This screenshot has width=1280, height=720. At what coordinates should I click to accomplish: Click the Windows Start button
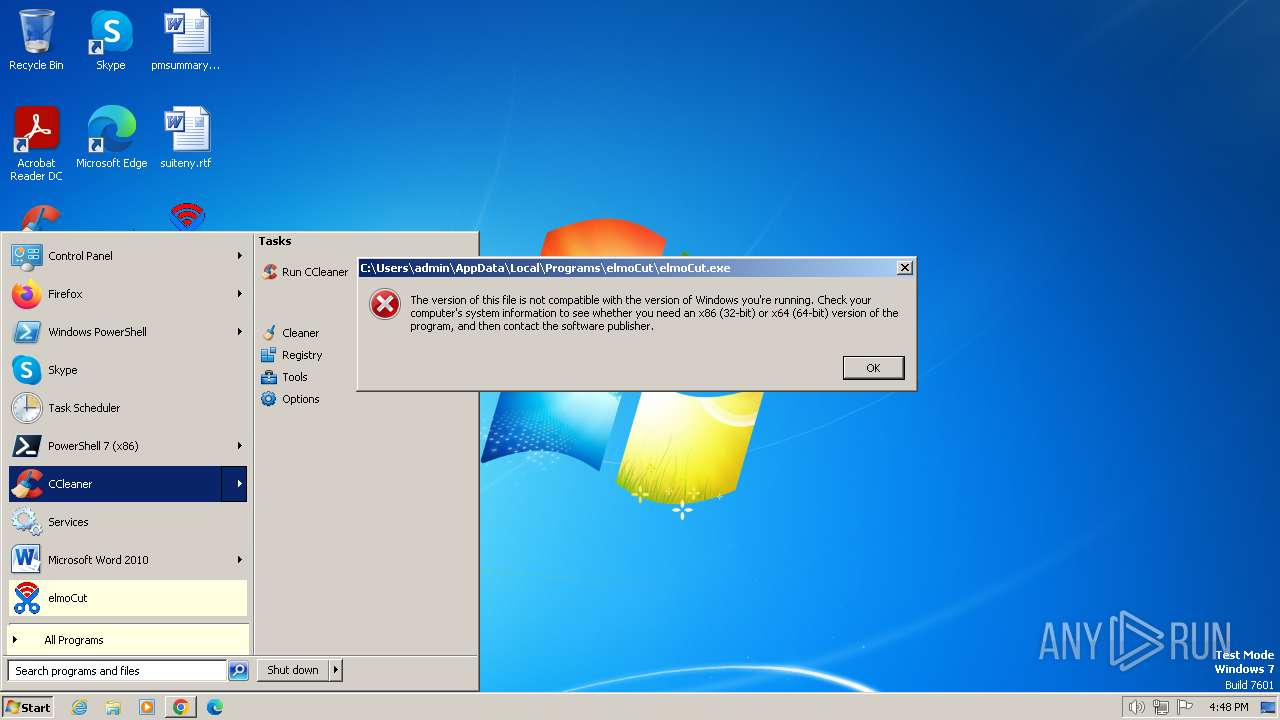[28, 707]
